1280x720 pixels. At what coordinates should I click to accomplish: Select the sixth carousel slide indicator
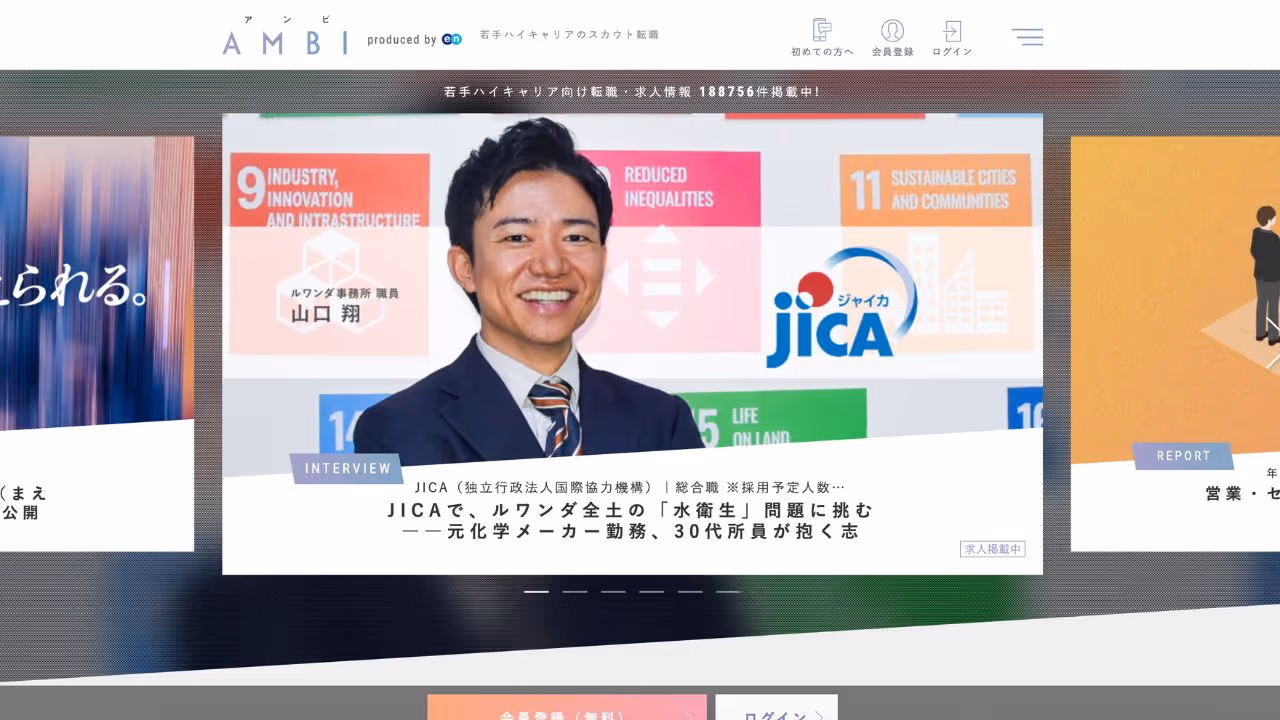coord(729,592)
